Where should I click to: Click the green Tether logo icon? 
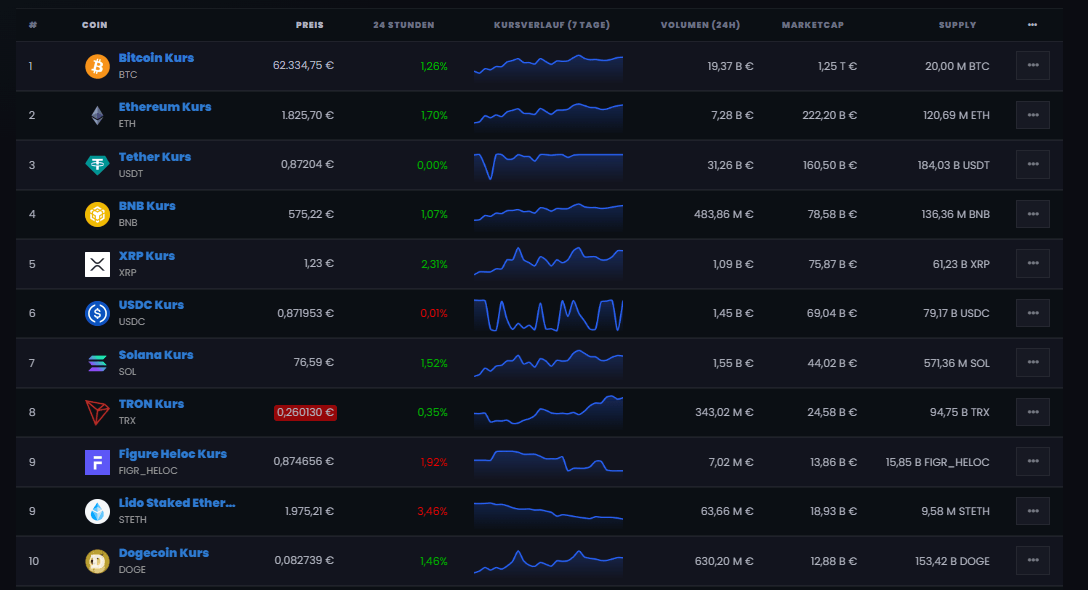pyautogui.click(x=97, y=165)
